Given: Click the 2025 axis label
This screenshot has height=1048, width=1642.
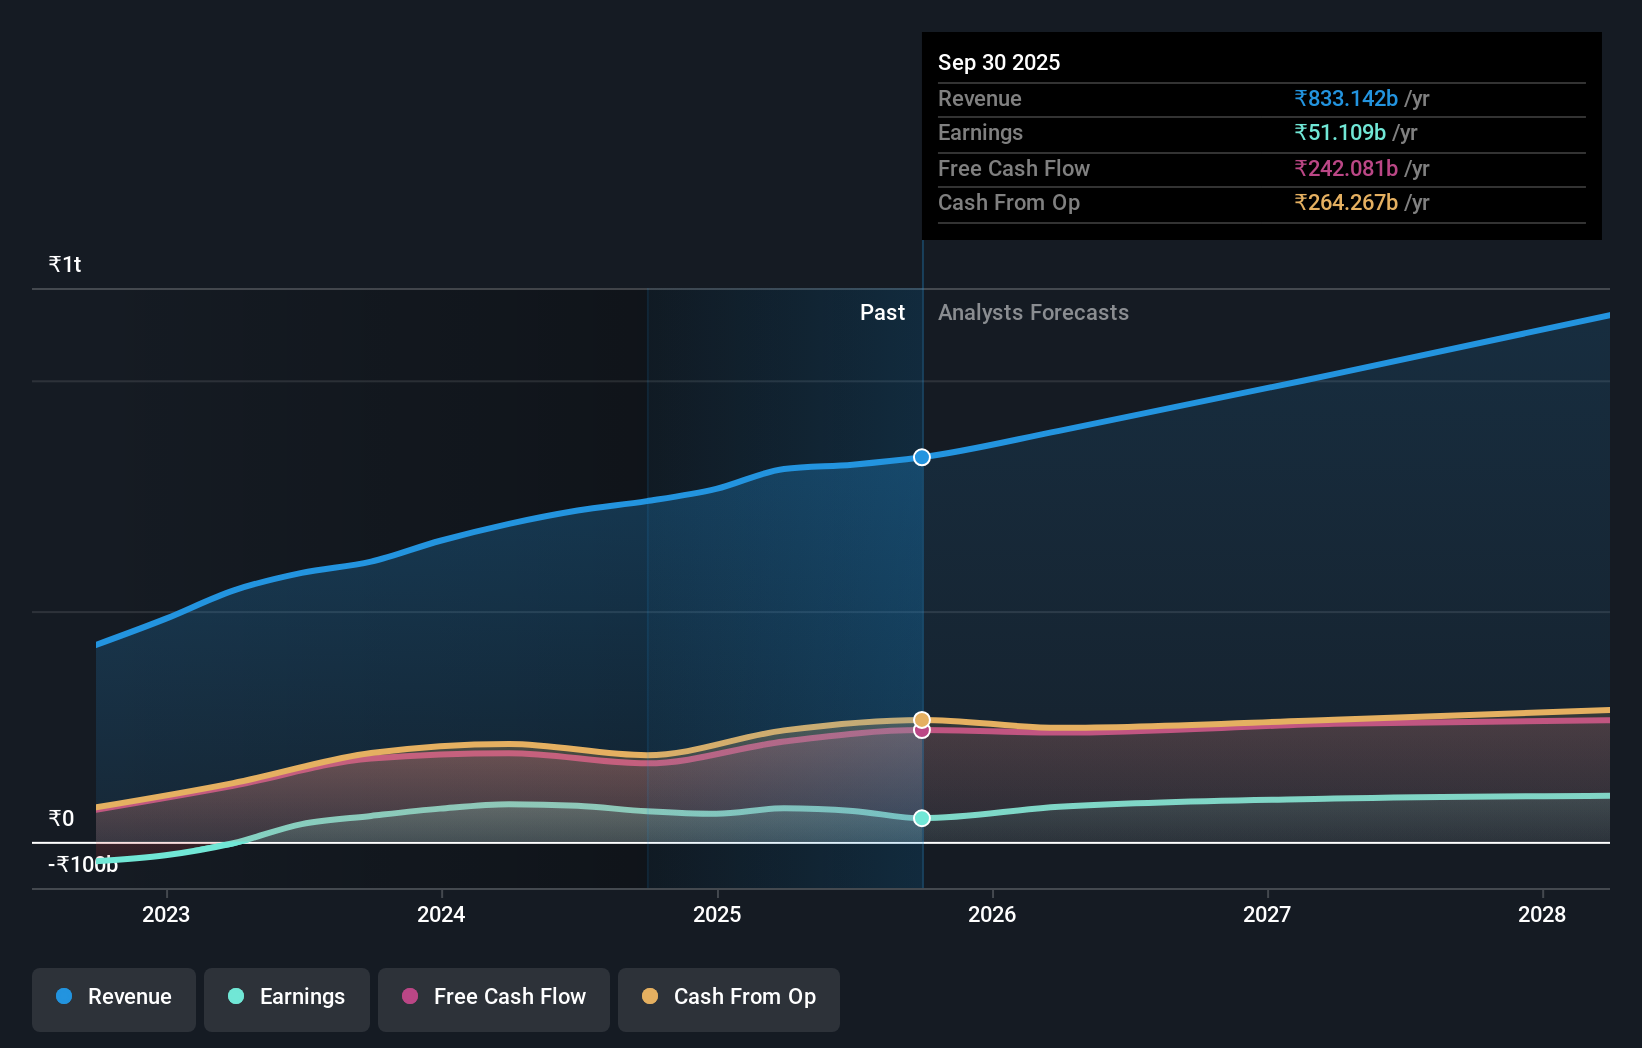Looking at the screenshot, I should tap(717, 914).
